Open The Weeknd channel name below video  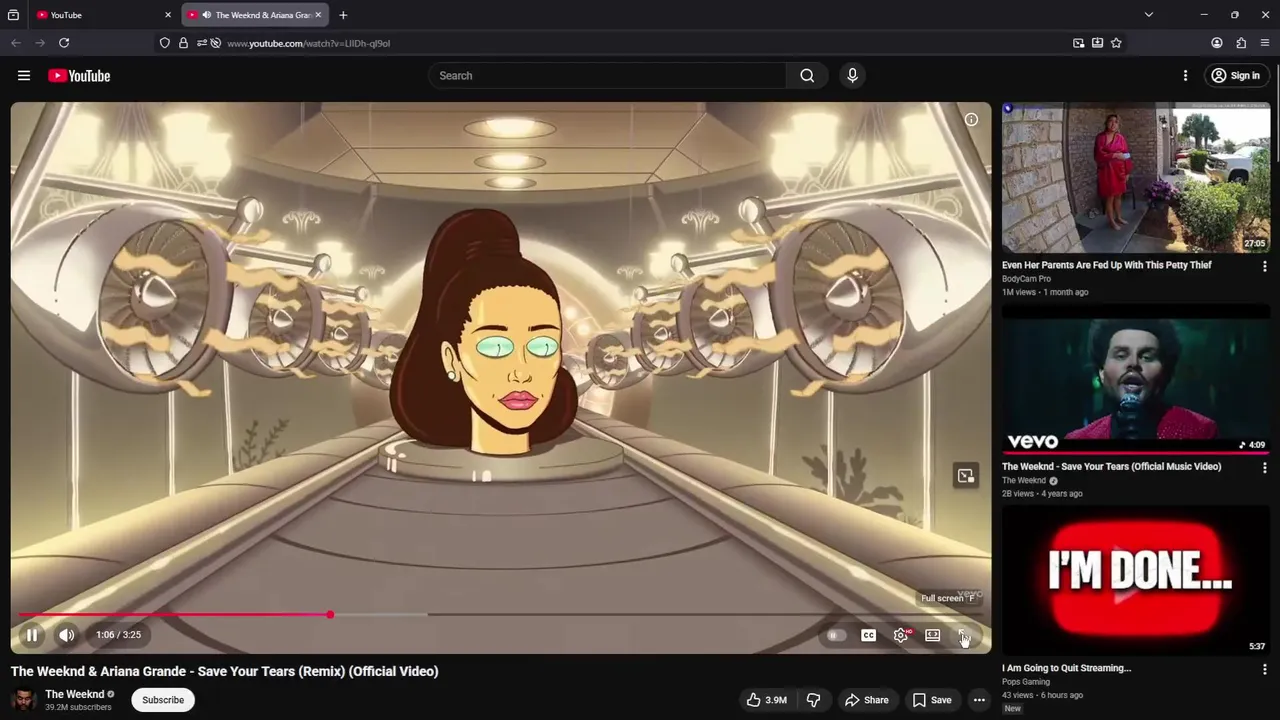pos(75,694)
